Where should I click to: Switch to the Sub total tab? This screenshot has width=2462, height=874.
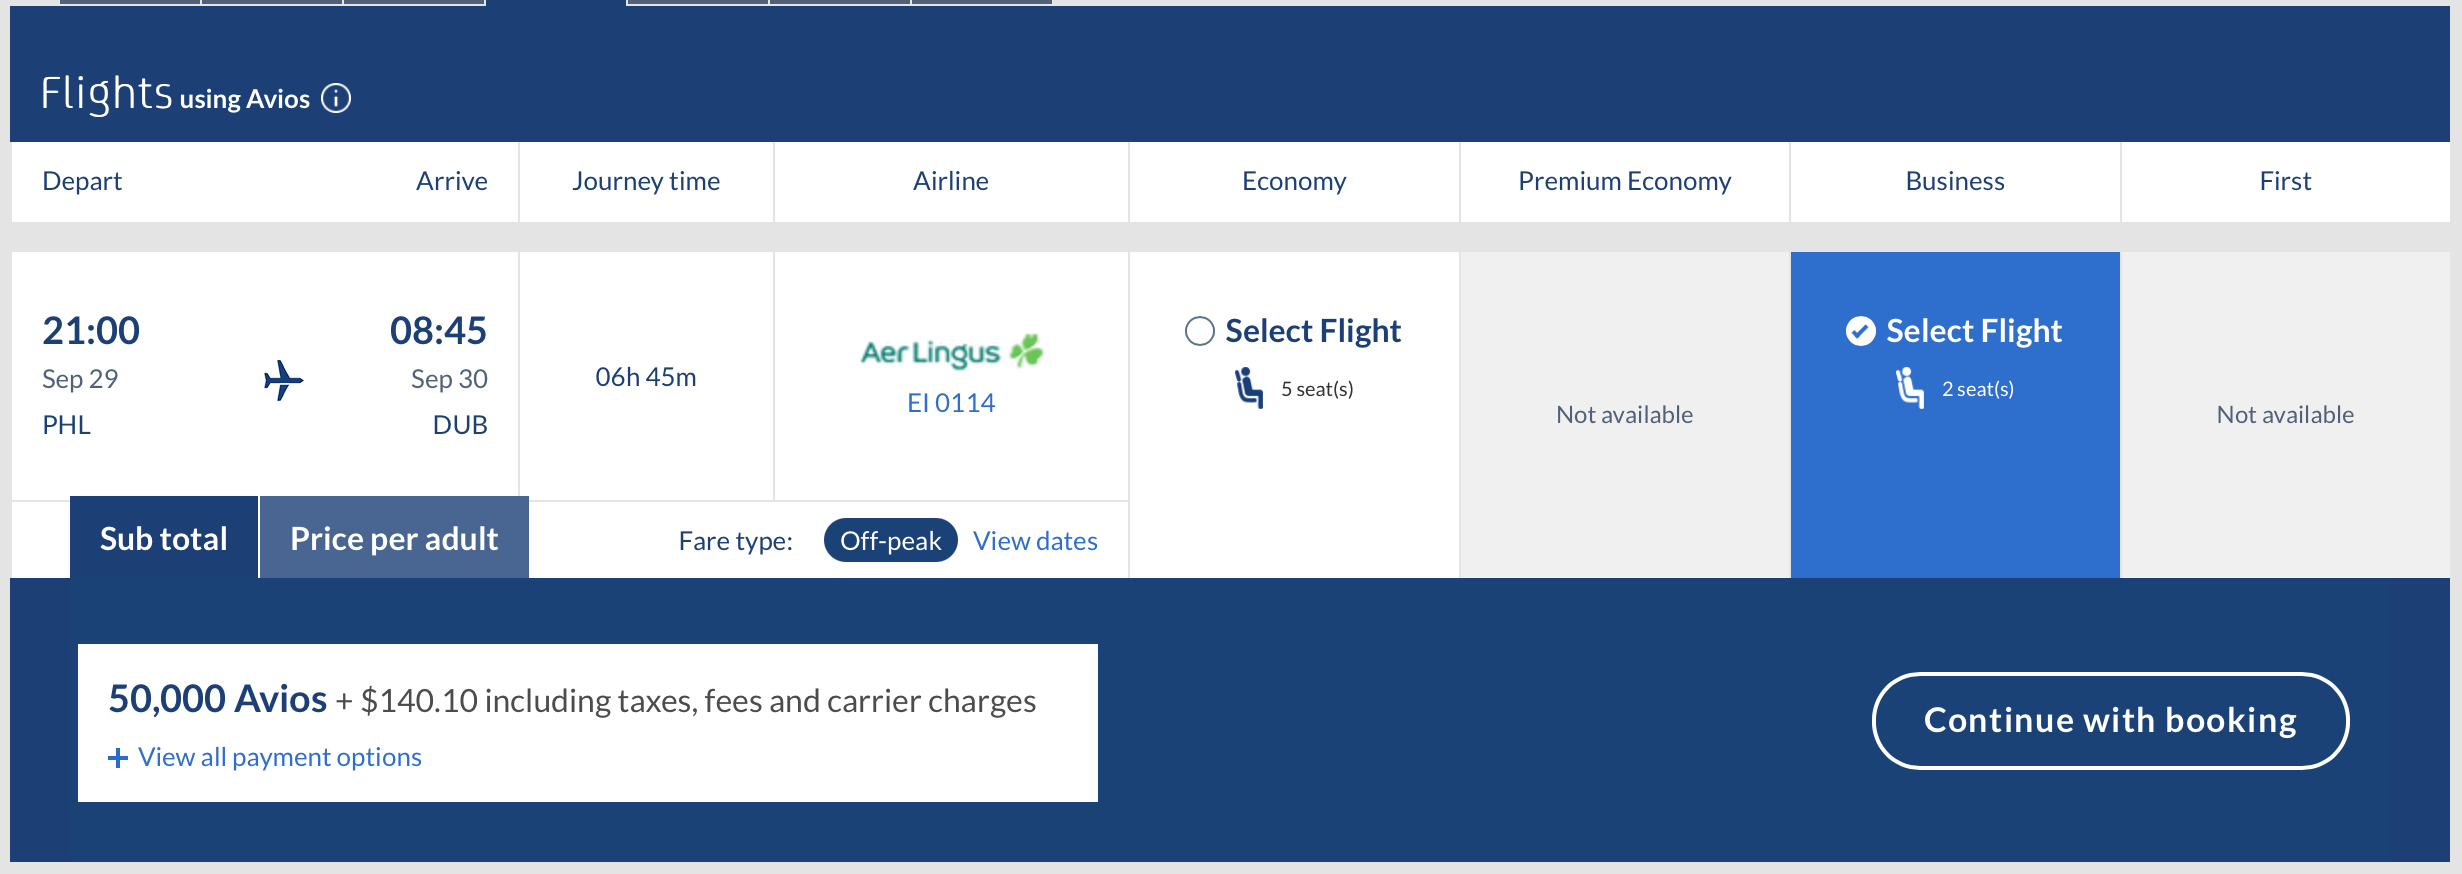tap(163, 537)
